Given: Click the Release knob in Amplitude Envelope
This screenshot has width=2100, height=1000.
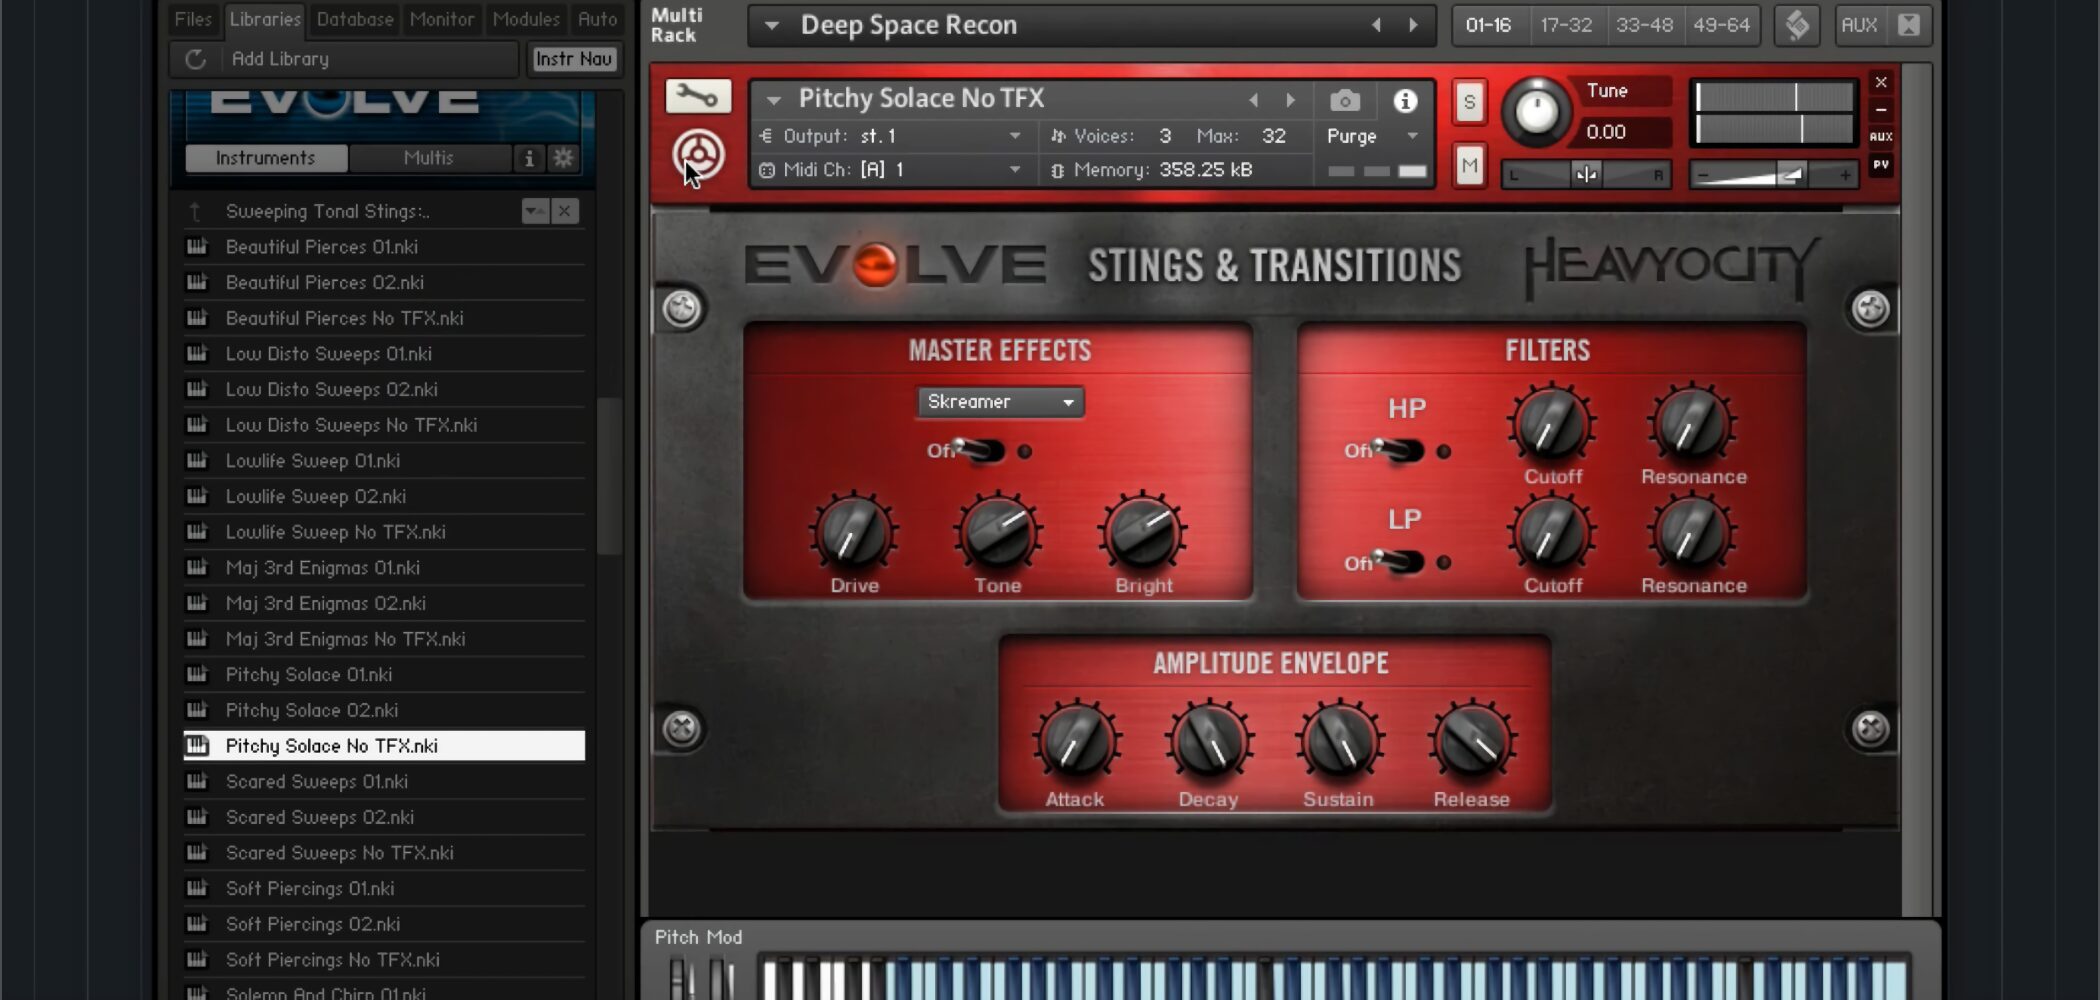Looking at the screenshot, I should tap(1472, 742).
